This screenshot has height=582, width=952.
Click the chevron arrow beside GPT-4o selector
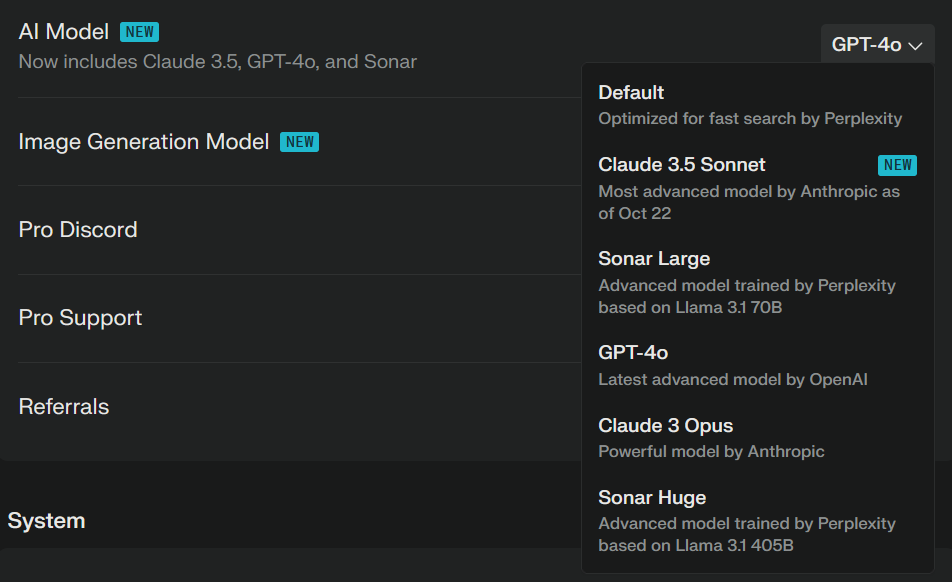click(916, 45)
